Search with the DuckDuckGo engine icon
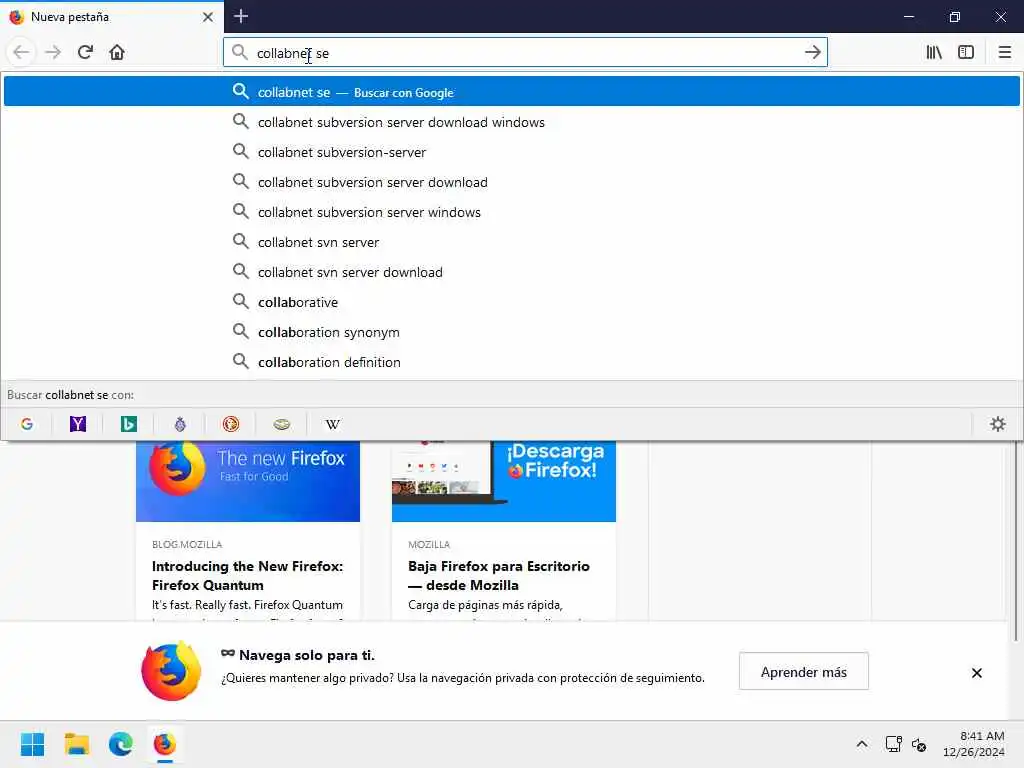 (231, 424)
